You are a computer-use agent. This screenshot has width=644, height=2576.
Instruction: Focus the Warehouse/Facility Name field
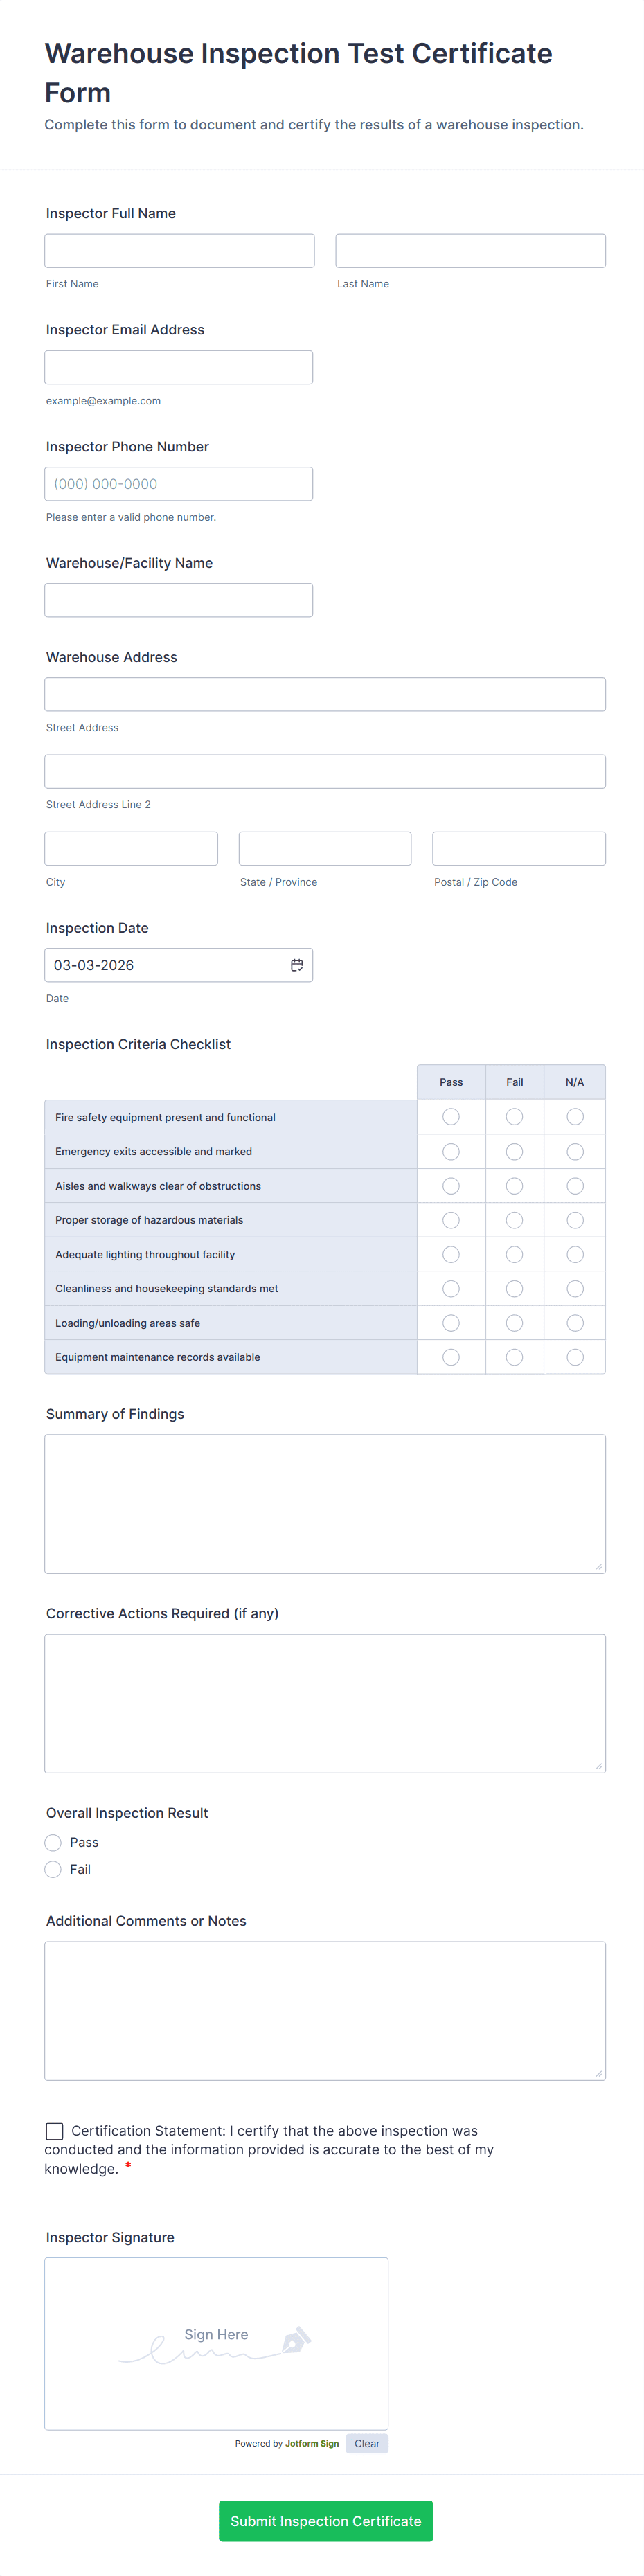[179, 600]
